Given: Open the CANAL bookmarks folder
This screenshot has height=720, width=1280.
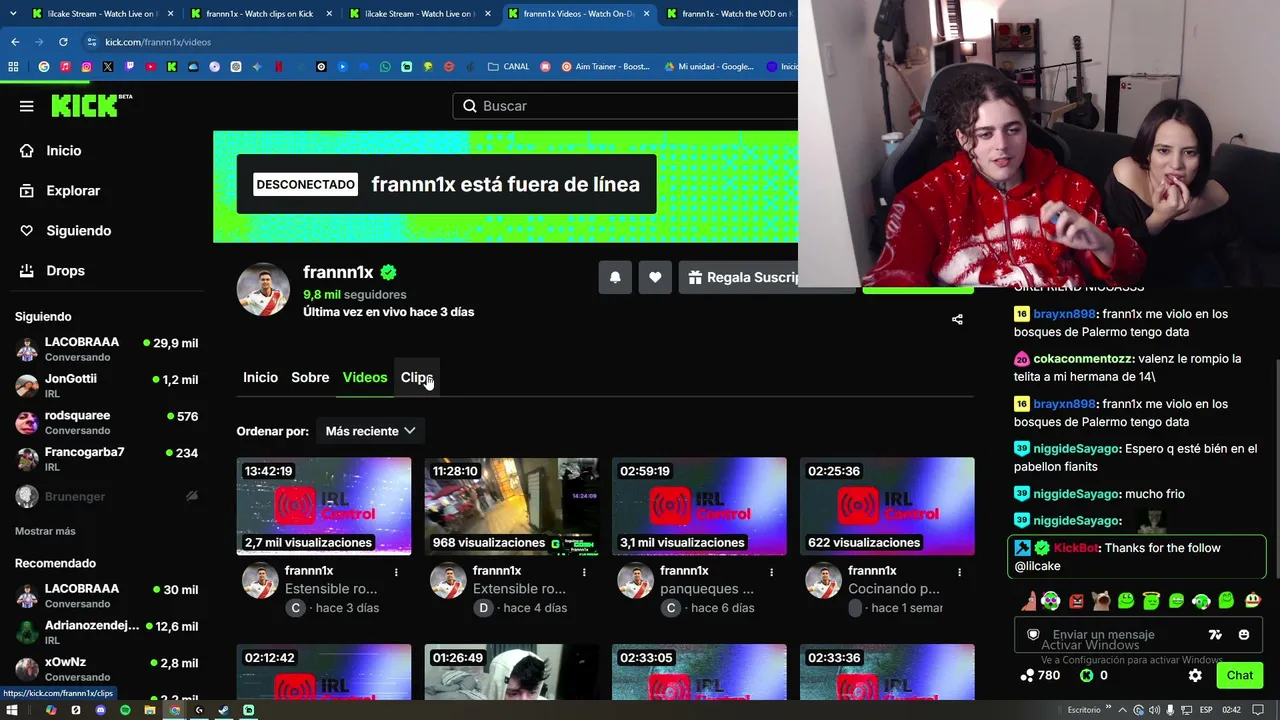Looking at the screenshot, I should pyautogui.click(x=509, y=67).
